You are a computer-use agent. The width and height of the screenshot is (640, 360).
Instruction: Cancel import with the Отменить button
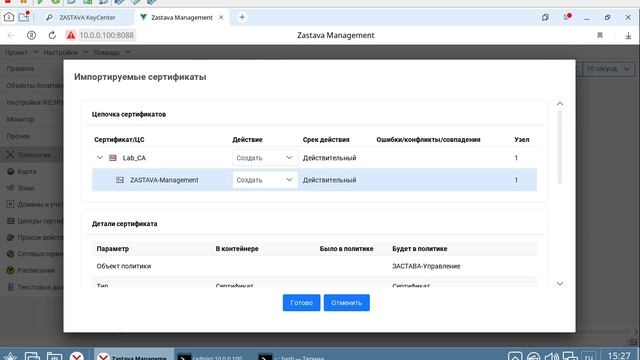pyautogui.click(x=347, y=303)
